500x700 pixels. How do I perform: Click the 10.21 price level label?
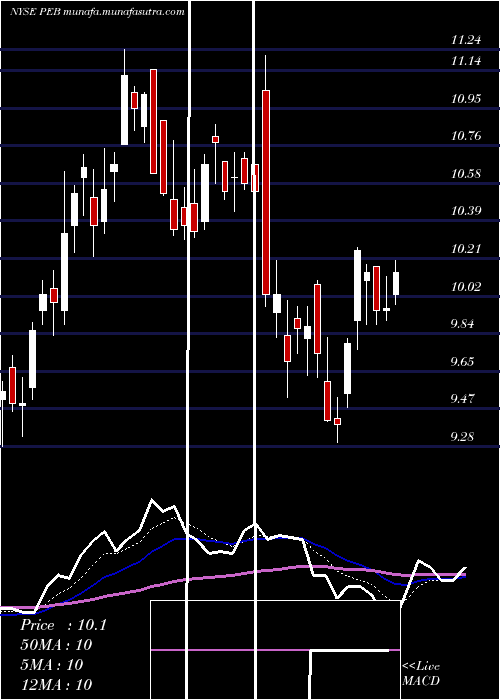pos(466,249)
